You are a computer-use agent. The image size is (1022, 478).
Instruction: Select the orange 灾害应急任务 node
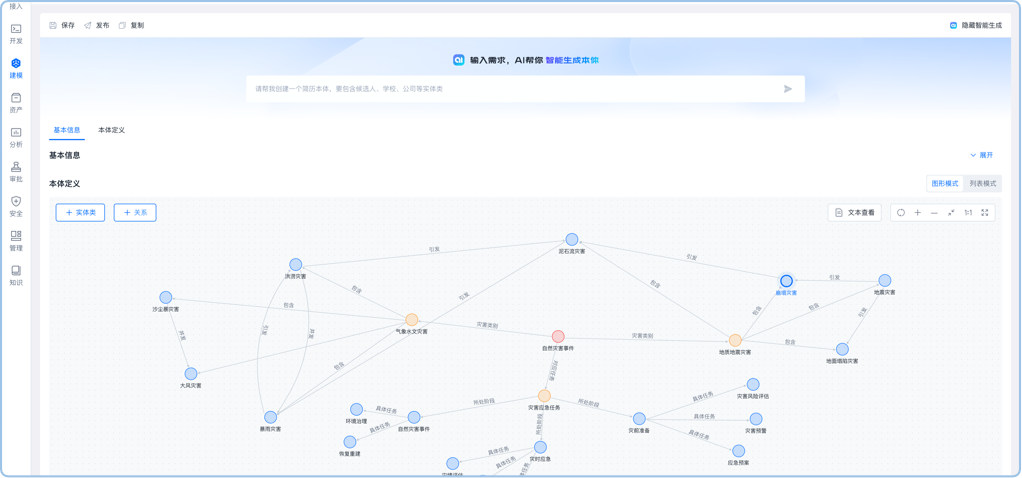544,396
